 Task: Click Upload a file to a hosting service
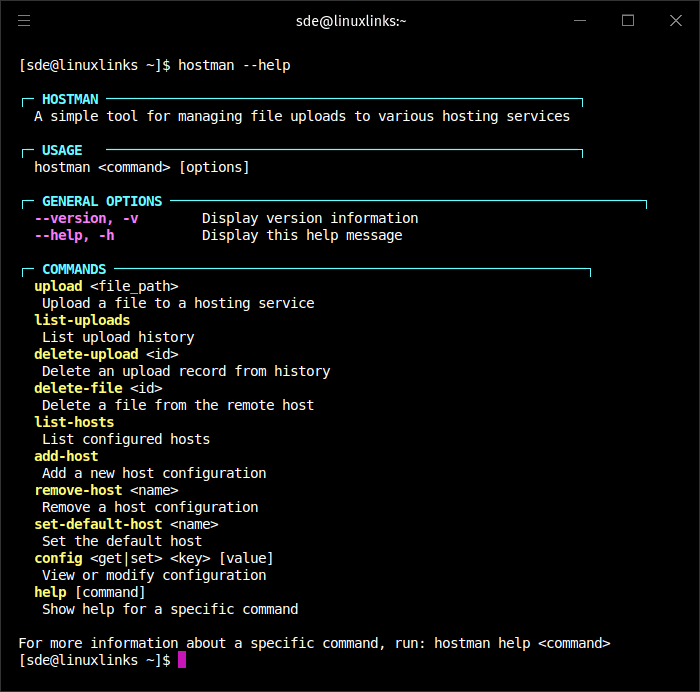click(x=178, y=303)
